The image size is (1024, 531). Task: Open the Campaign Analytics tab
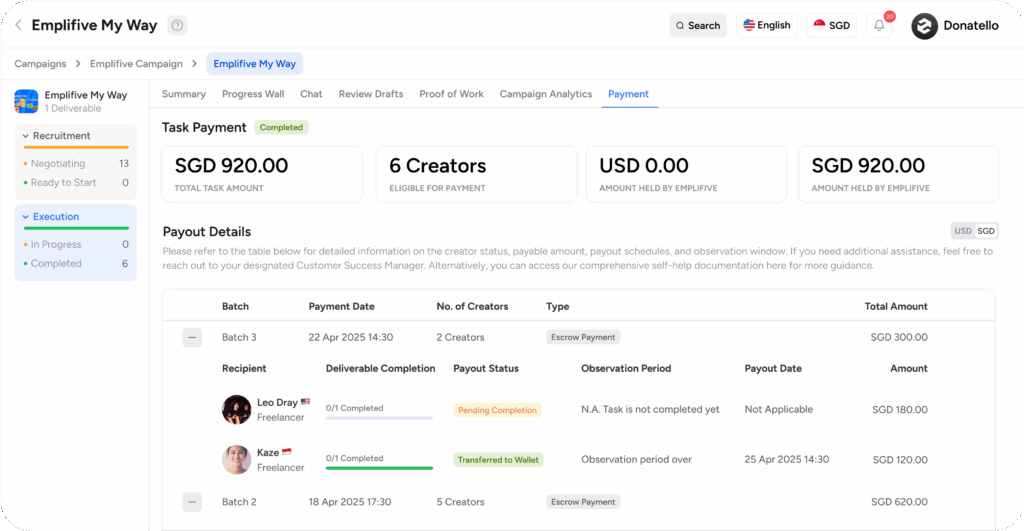pos(546,94)
